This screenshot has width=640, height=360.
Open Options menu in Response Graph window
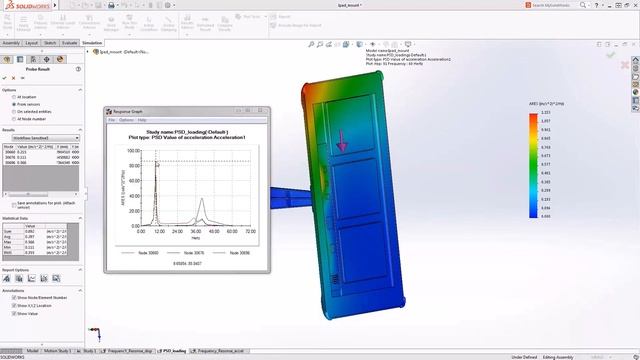pos(126,120)
